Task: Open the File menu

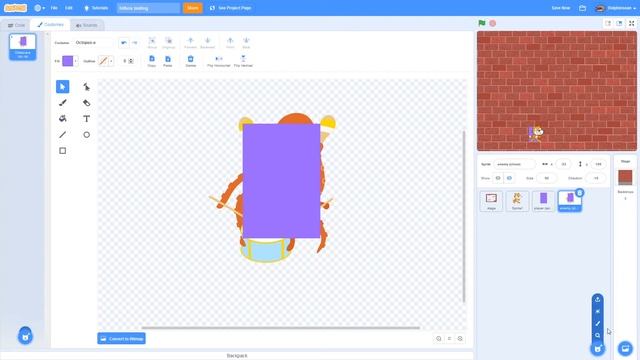Action: pos(54,8)
